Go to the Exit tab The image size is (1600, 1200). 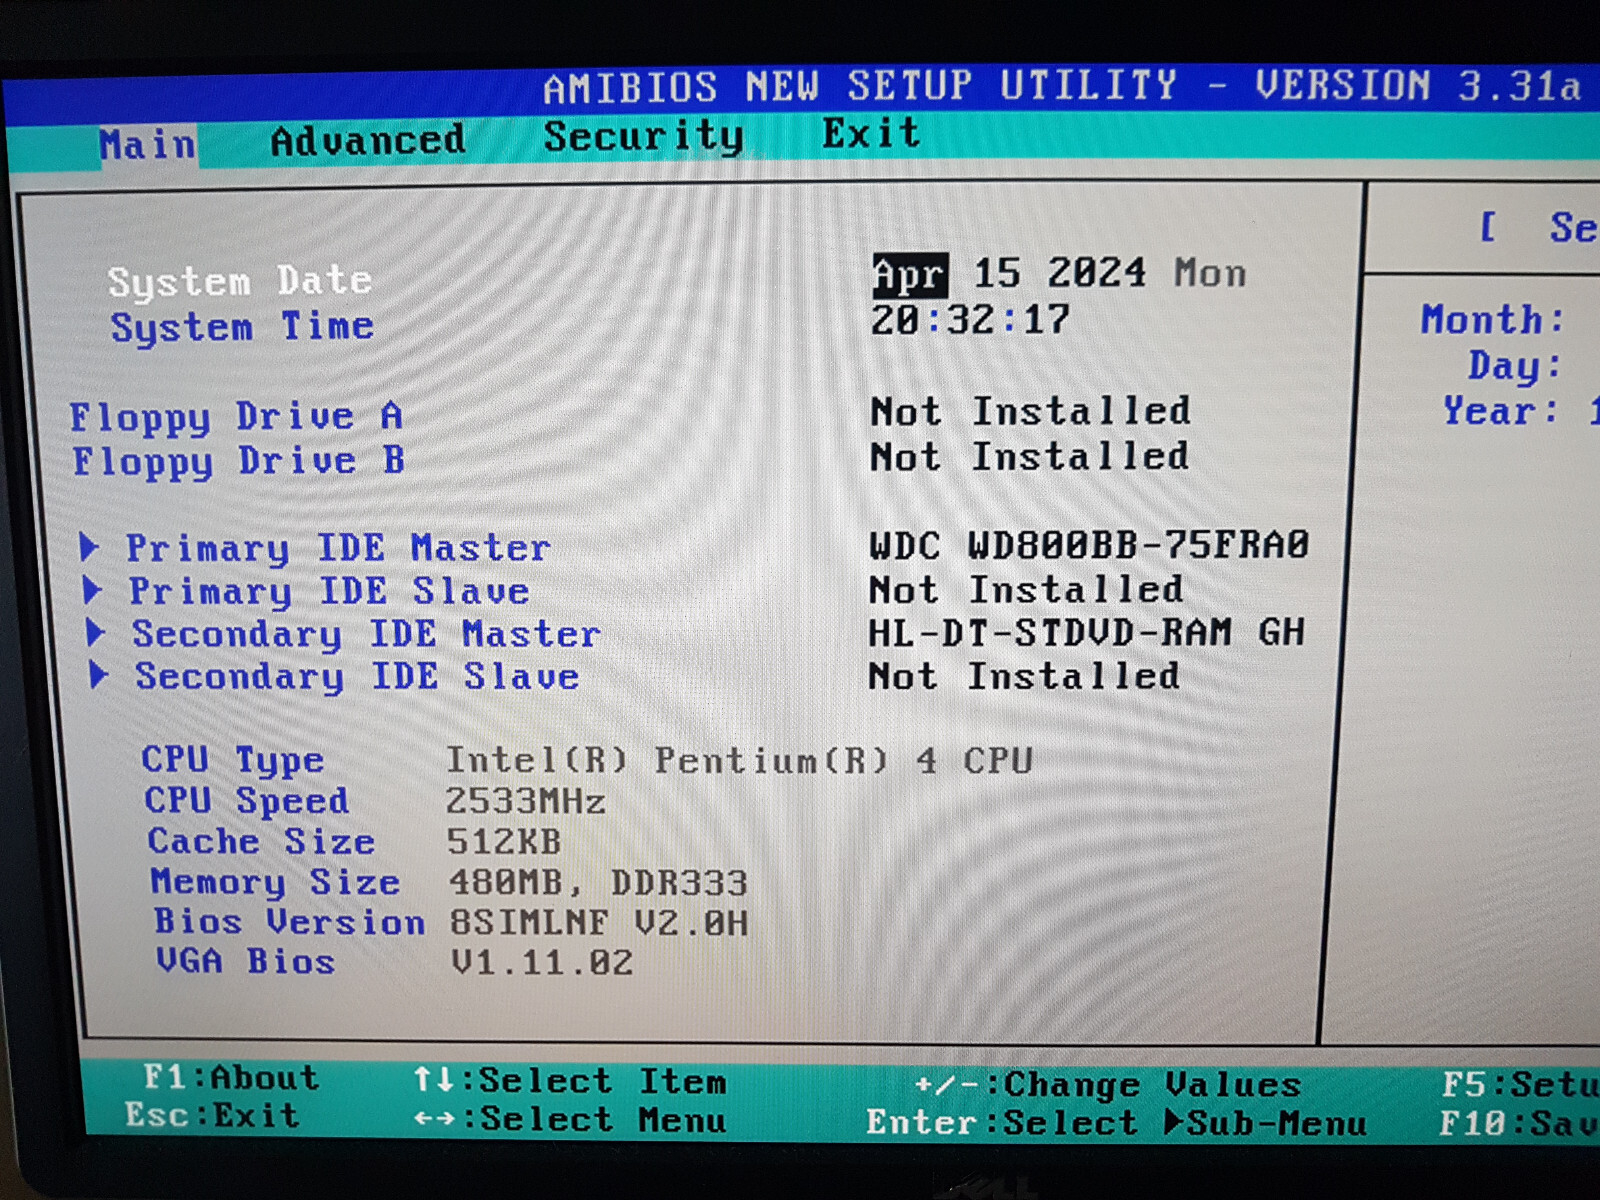tap(871, 133)
